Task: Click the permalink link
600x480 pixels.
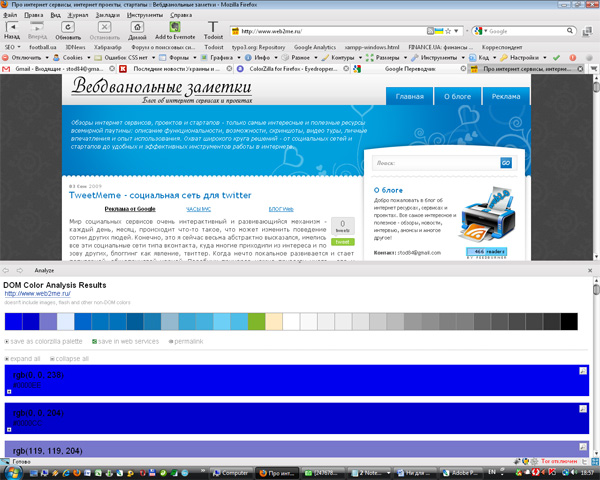Action: pos(186,341)
